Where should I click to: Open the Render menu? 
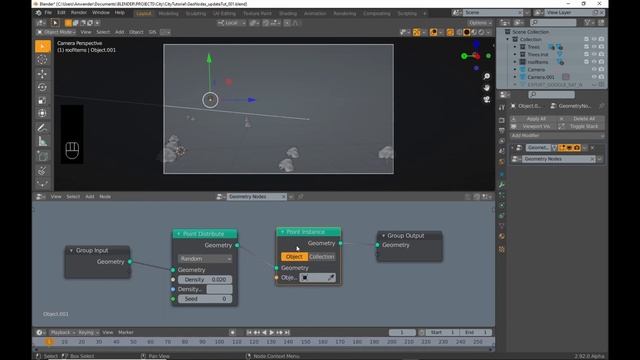click(79, 13)
